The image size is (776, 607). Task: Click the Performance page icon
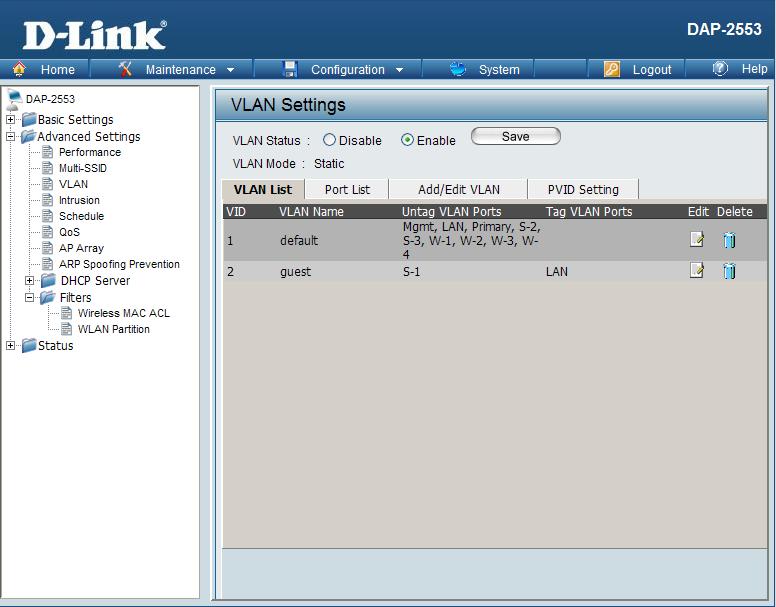click(x=48, y=152)
